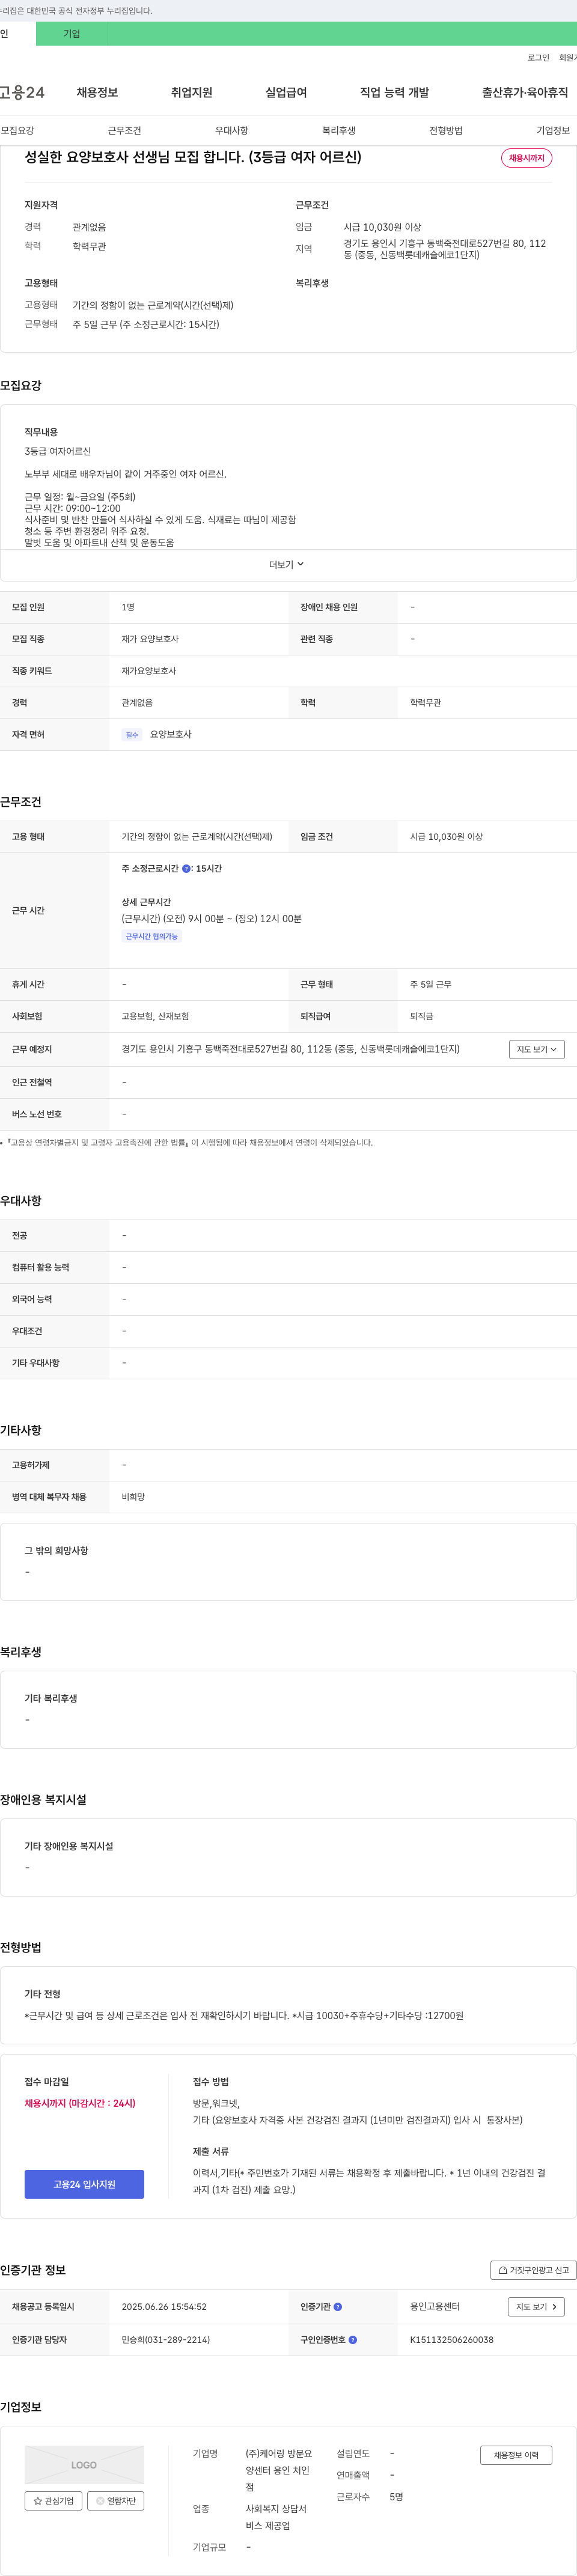
Task: Click the company LOGO placeholder image
Action: [84, 2464]
